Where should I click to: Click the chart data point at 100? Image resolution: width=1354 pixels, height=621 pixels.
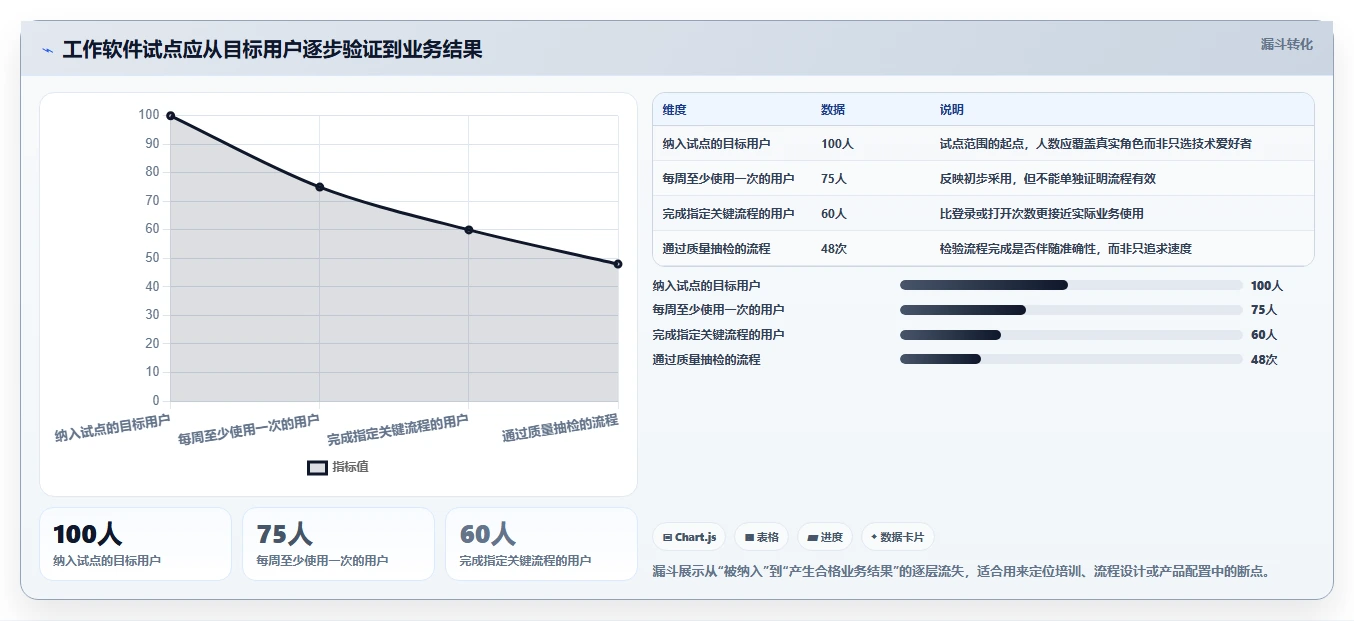point(170,116)
